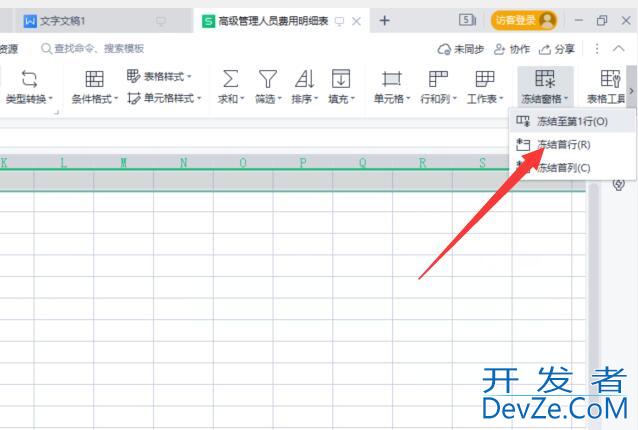Click the 排序 sort icon

[304, 79]
